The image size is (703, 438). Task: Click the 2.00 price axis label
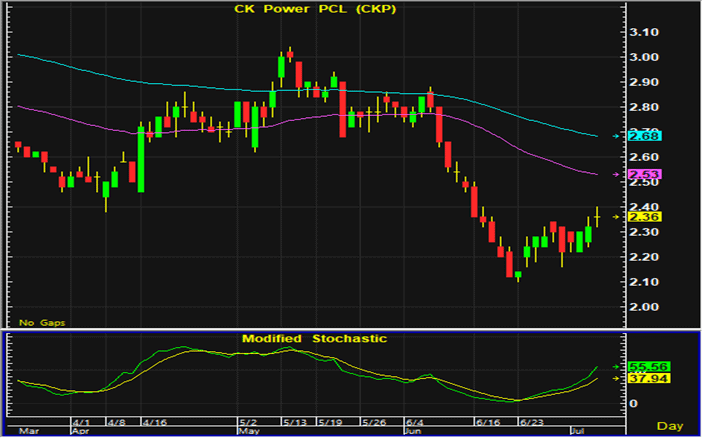click(x=645, y=306)
